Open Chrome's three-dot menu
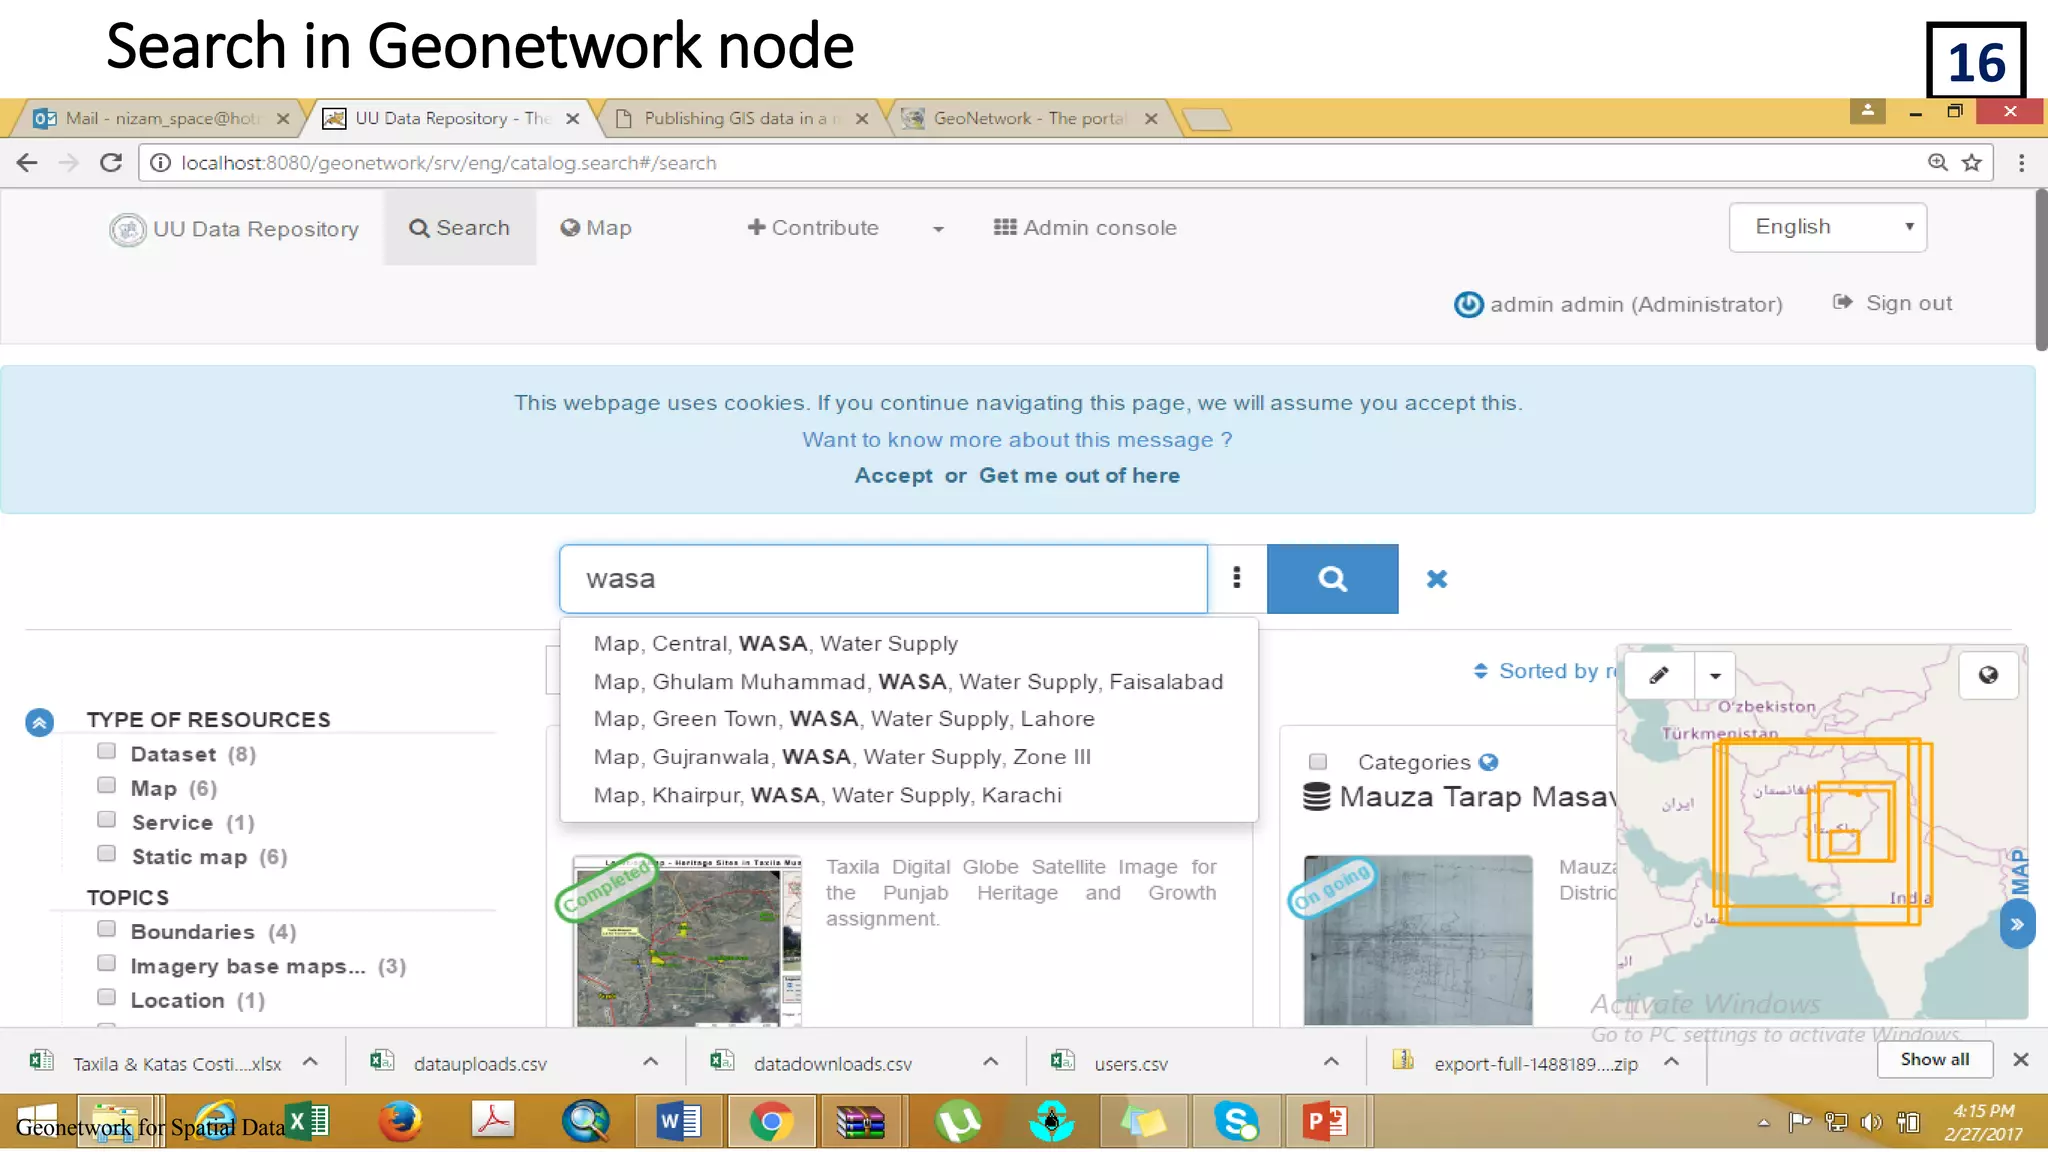Screen dimensions: 2048x1152 2021,163
